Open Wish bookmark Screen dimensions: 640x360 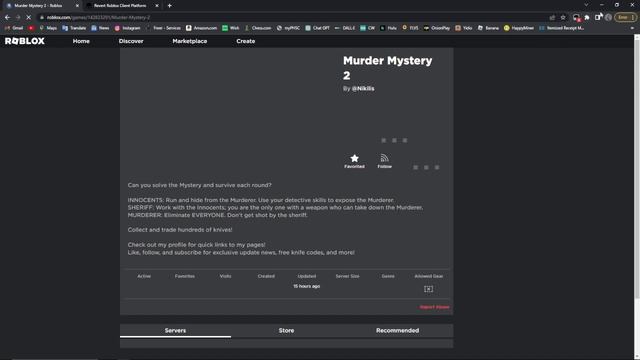pyautogui.click(x=231, y=28)
